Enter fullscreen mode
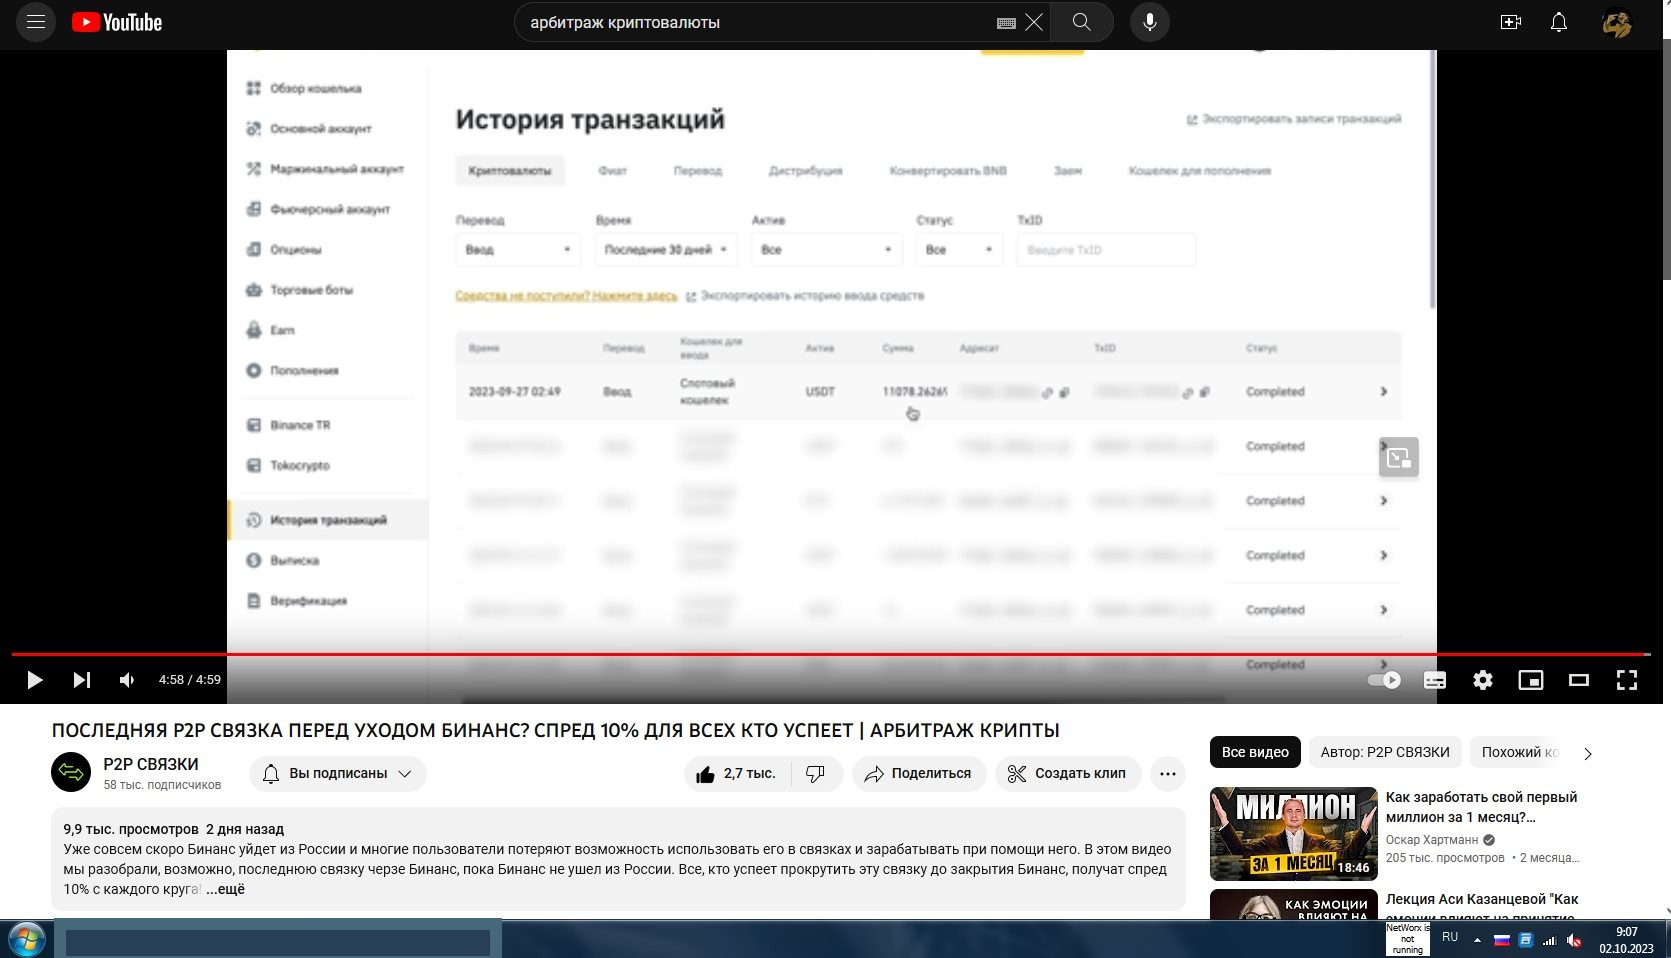The height and width of the screenshot is (958, 1671). click(1627, 680)
